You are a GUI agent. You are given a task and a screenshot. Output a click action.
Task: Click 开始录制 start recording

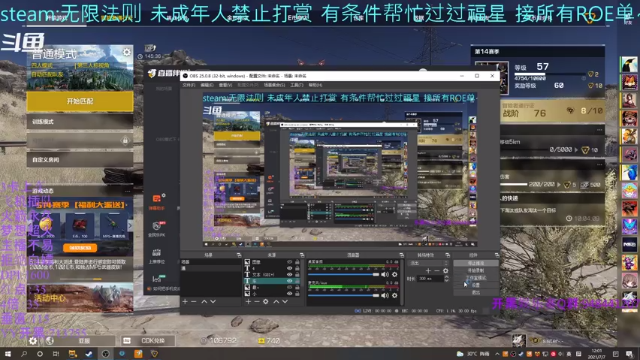point(476,271)
